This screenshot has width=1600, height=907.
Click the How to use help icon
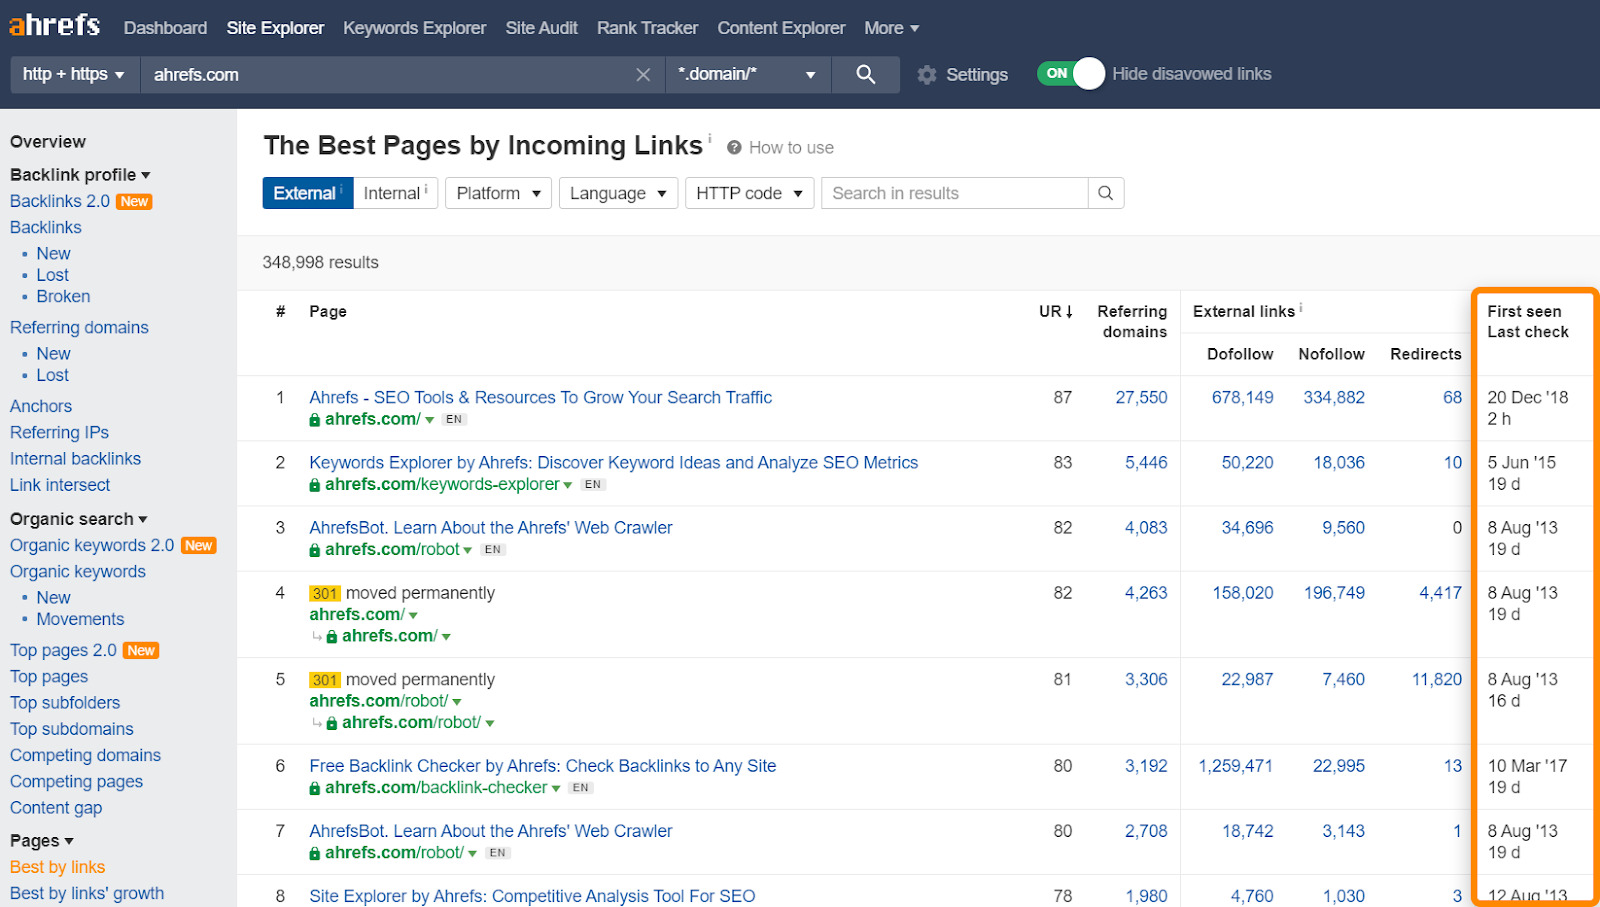pyautogui.click(x=737, y=147)
